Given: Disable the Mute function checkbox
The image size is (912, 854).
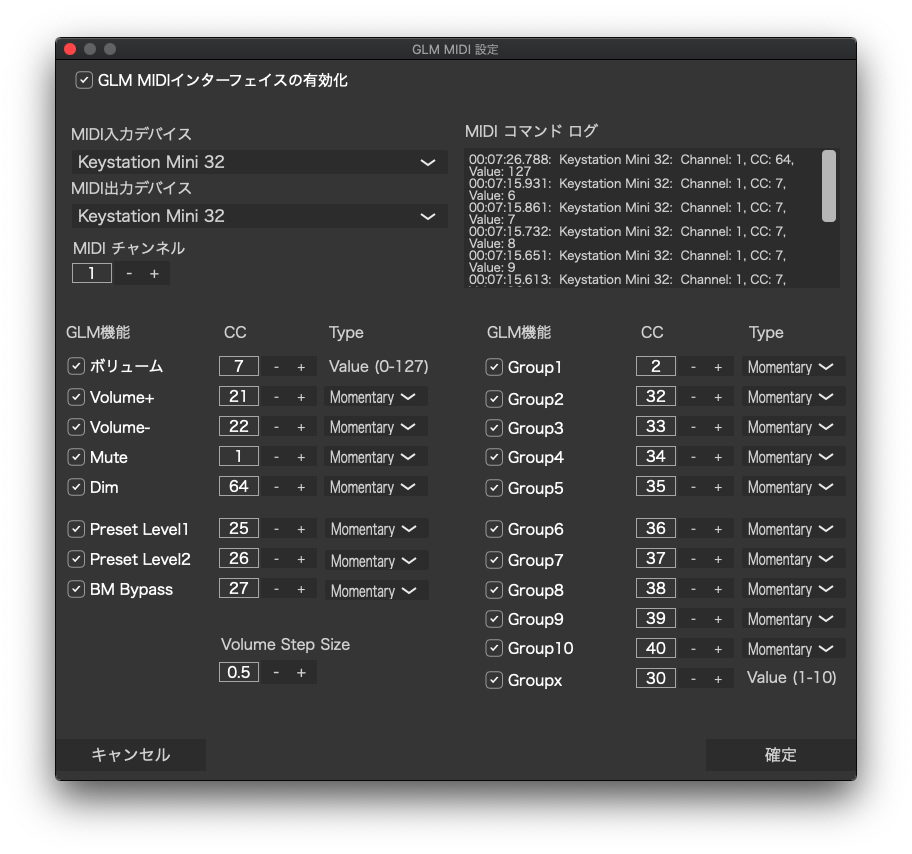Looking at the screenshot, I should (x=76, y=457).
